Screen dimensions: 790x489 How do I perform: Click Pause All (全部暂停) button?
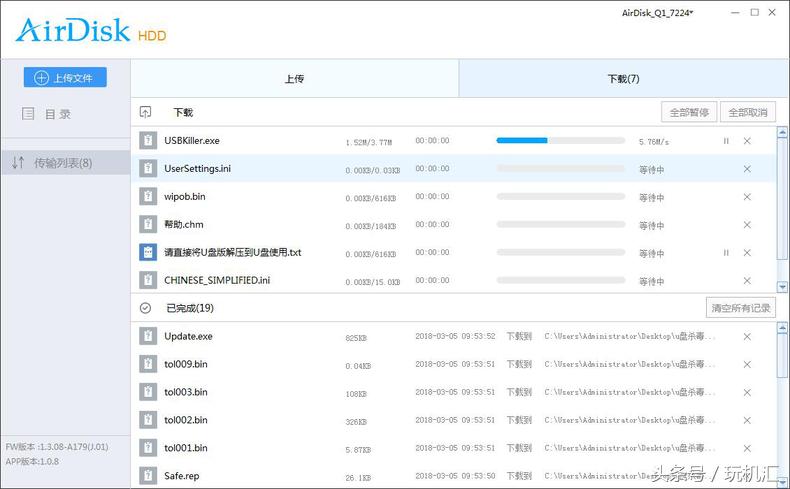point(689,112)
